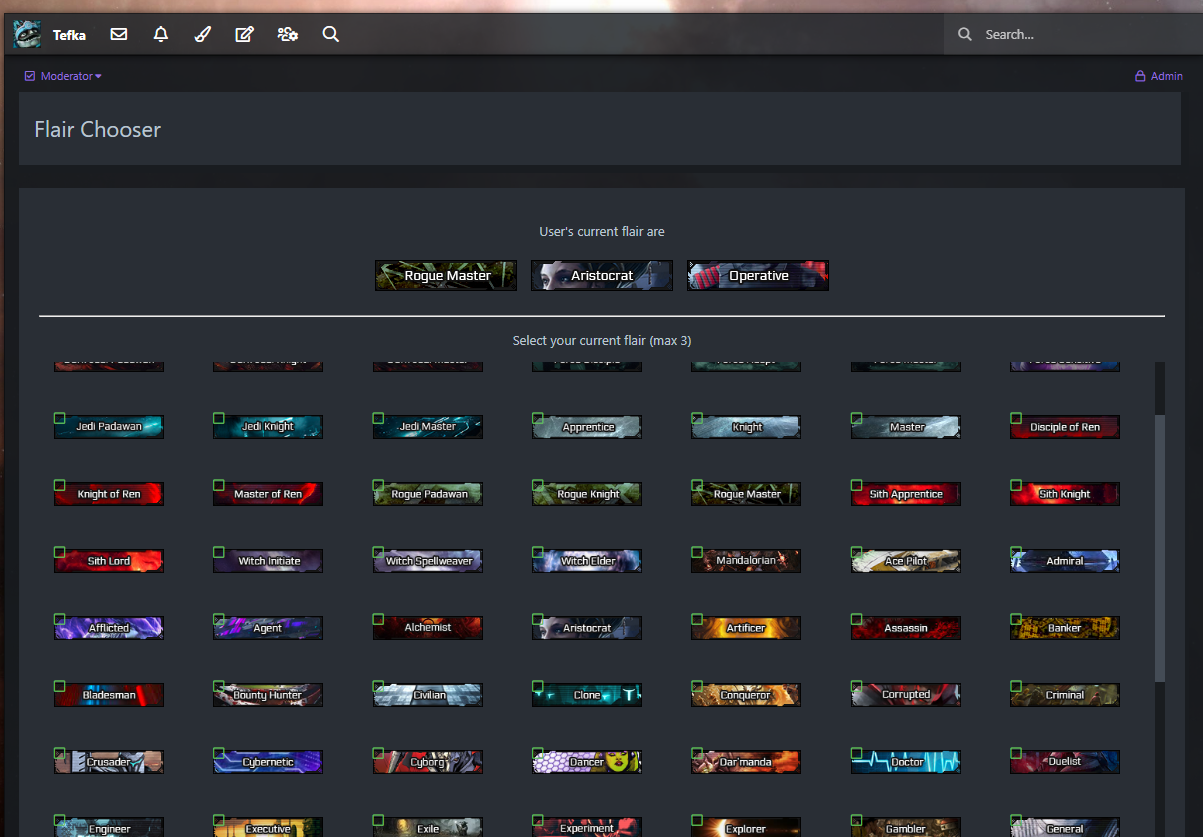Tick the Bounty Hunter flair checkbox
This screenshot has width=1203, height=837.
[x=219, y=686]
